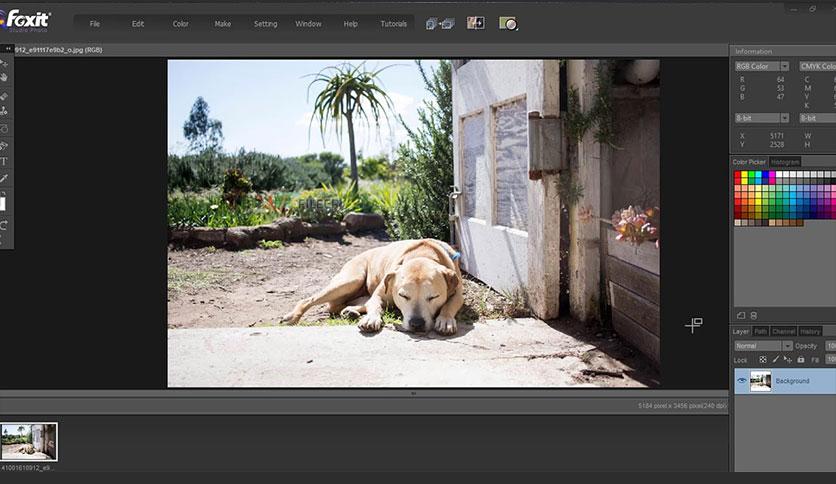
Task: Open the Window menu
Action: click(308, 24)
